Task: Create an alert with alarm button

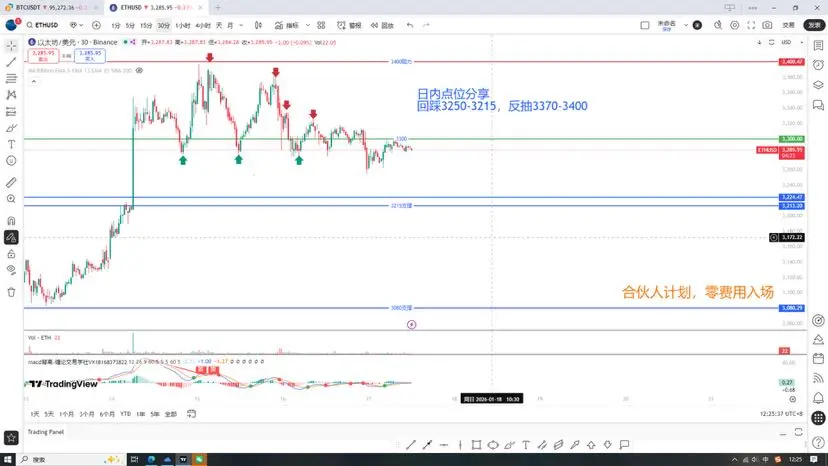Action: [349, 25]
